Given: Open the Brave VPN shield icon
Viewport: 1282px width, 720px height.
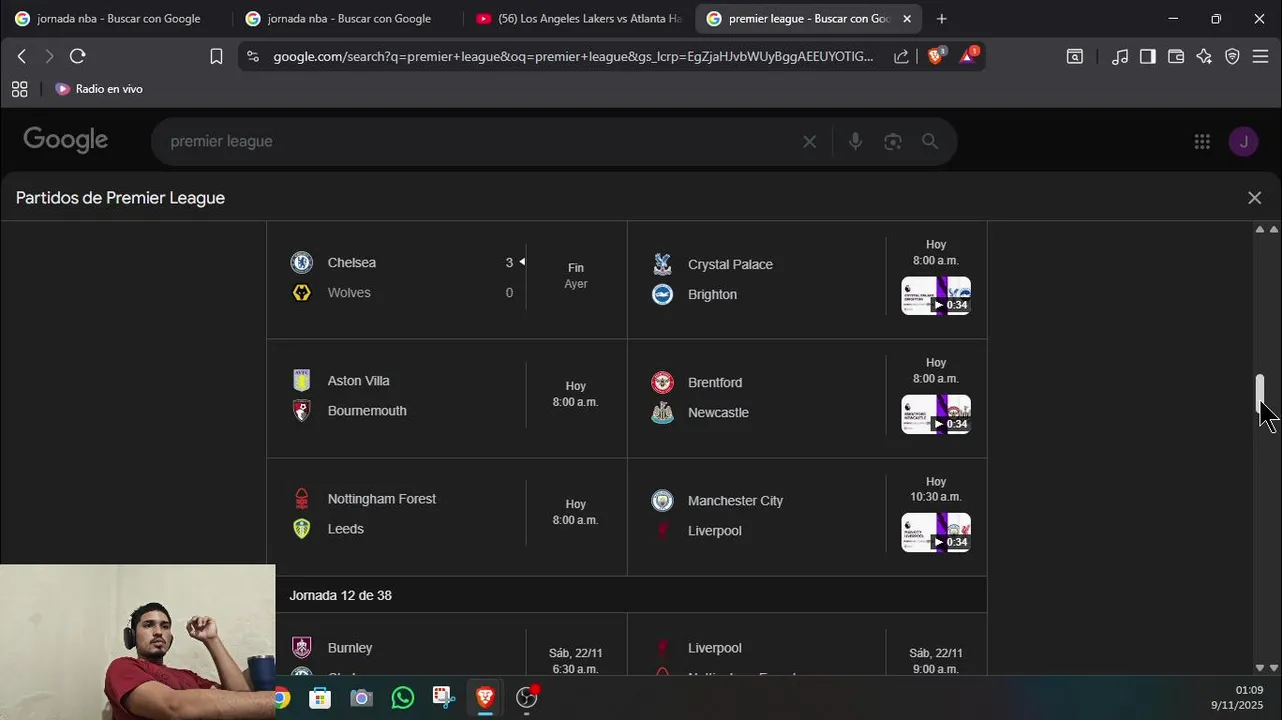Looking at the screenshot, I should click(1232, 57).
